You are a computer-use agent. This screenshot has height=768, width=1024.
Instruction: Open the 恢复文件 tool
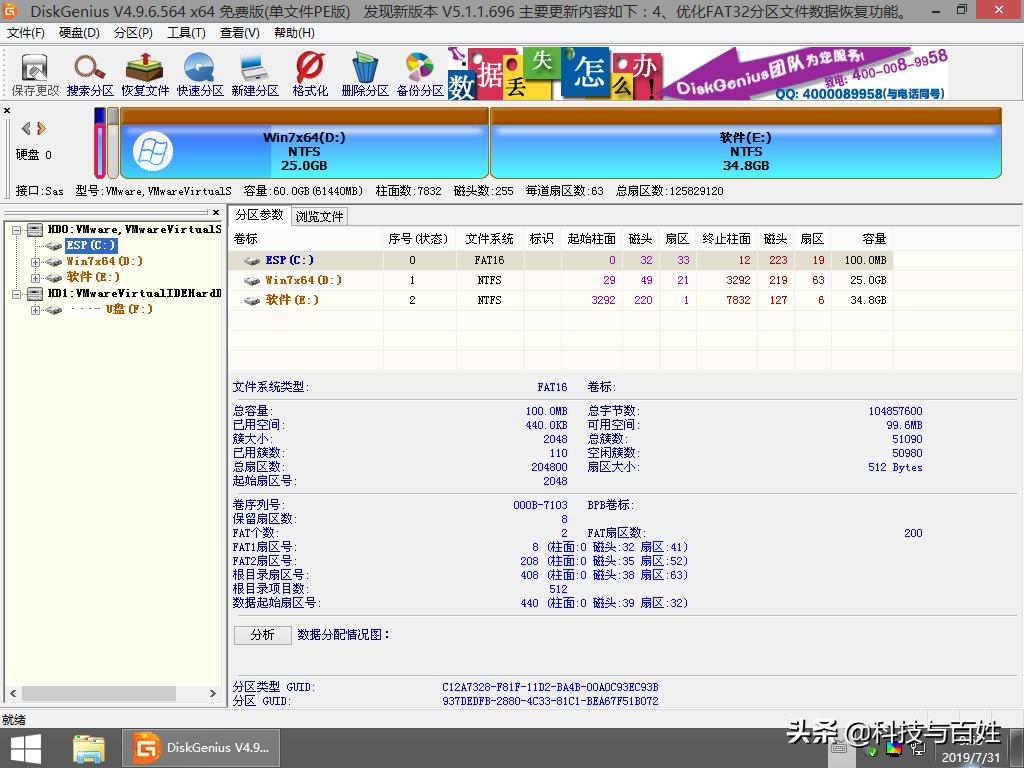[x=145, y=74]
